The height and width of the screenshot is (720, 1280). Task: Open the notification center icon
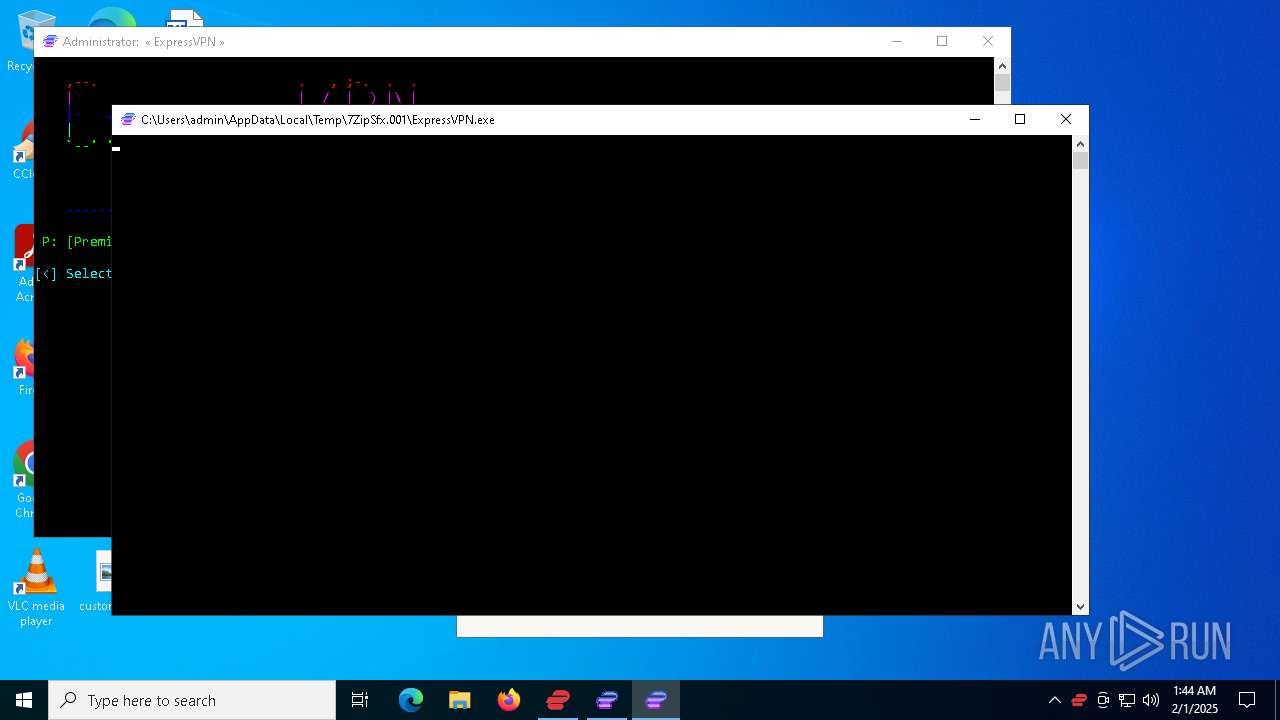[x=1247, y=700]
